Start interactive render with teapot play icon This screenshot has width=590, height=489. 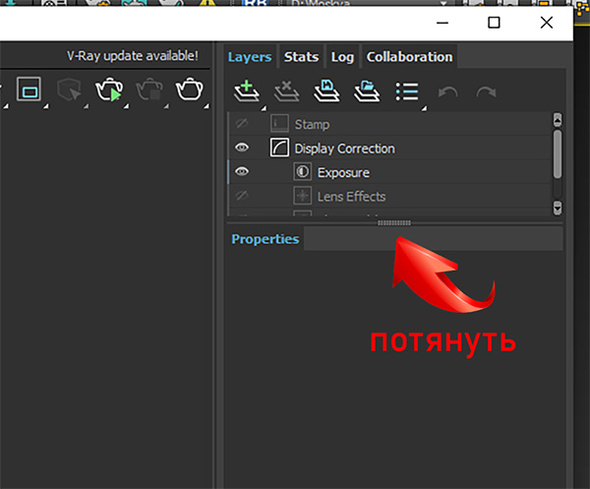pyautogui.click(x=109, y=90)
